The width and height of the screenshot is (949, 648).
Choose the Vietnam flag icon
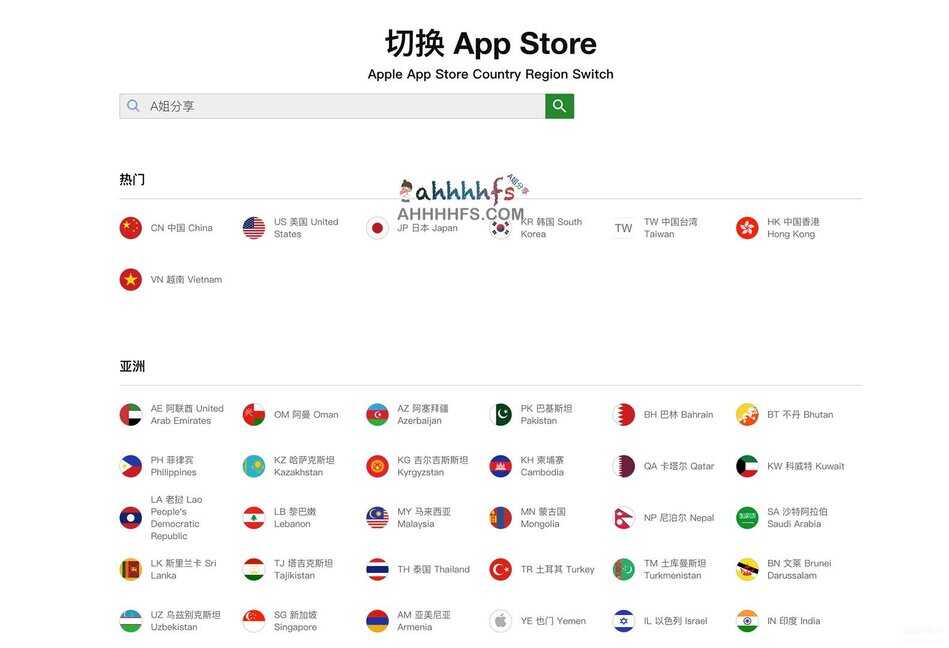click(131, 280)
